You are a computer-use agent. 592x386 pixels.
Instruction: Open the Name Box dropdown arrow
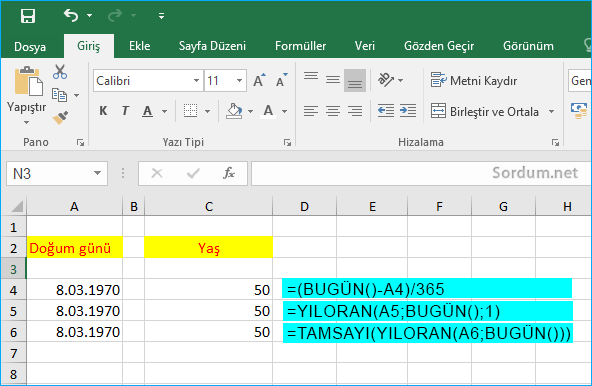(x=97, y=173)
